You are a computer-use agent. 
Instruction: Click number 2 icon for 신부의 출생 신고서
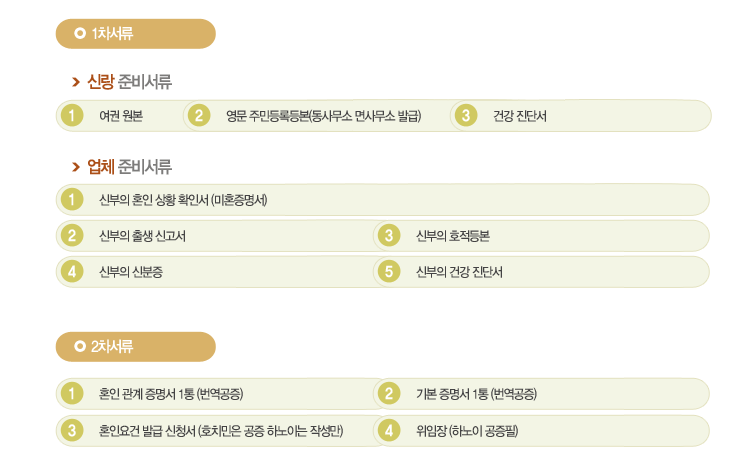(x=71, y=236)
